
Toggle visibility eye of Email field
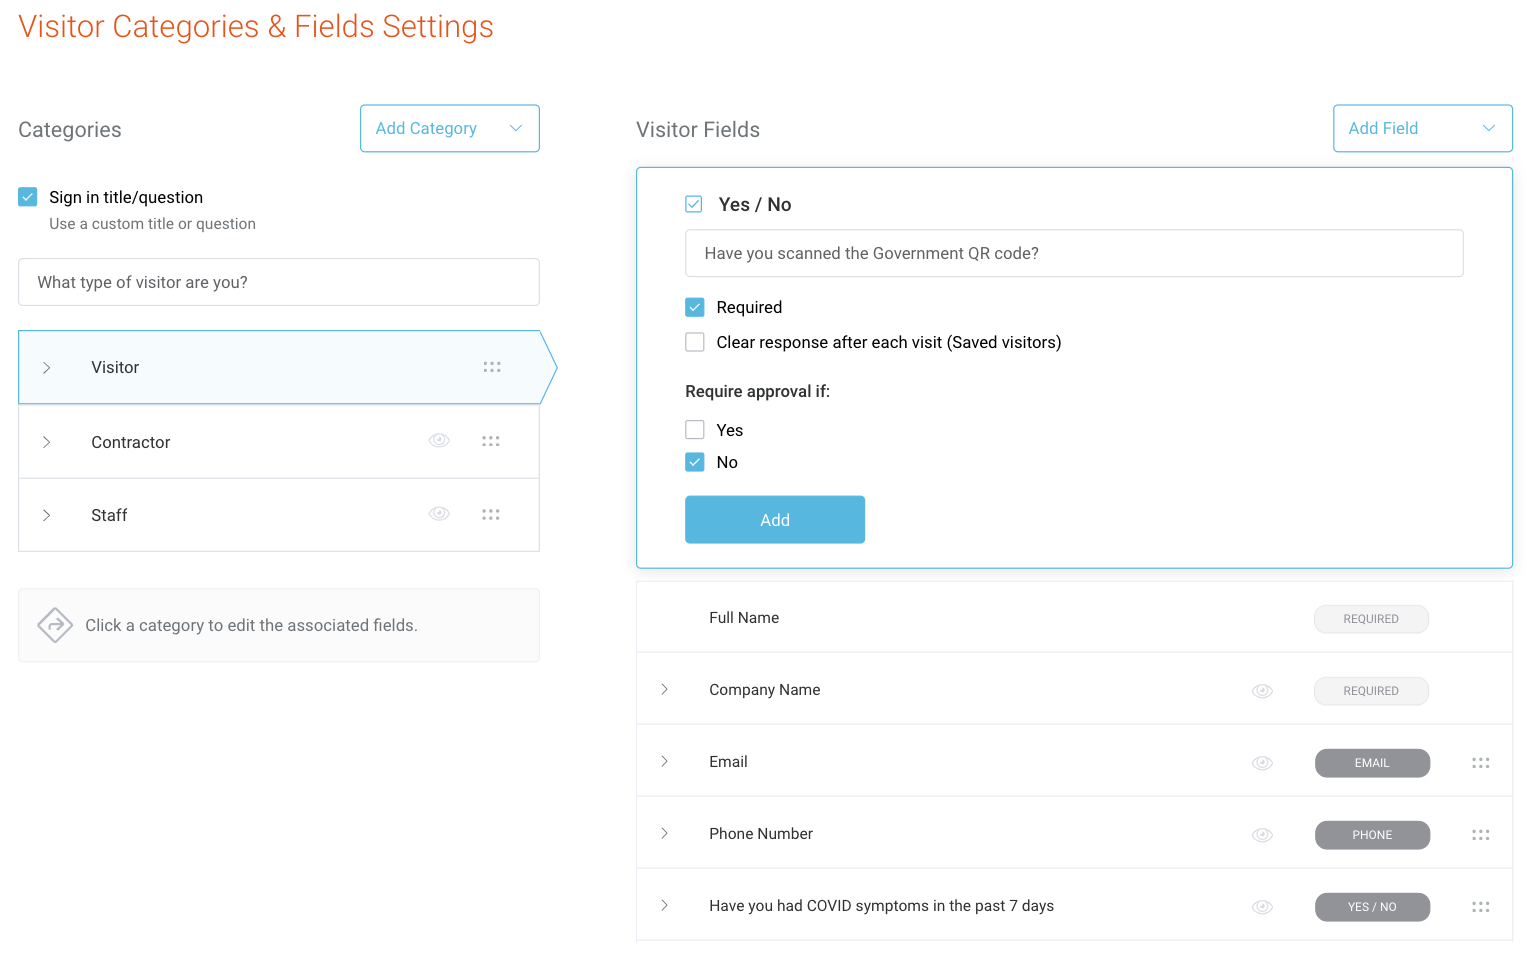pyautogui.click(x=1263, y=763)
